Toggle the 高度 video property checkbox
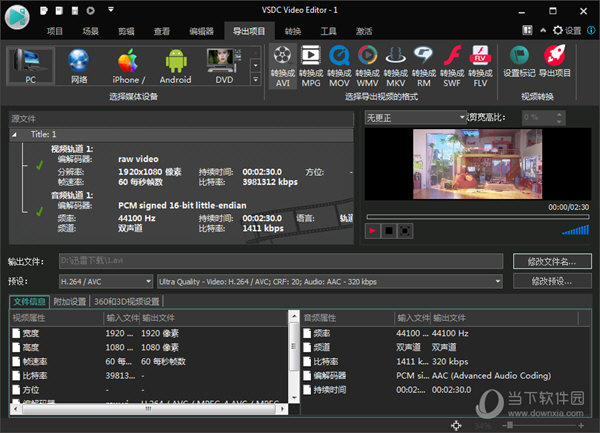Viewport: 600px width, 433px height. point(16,347)
